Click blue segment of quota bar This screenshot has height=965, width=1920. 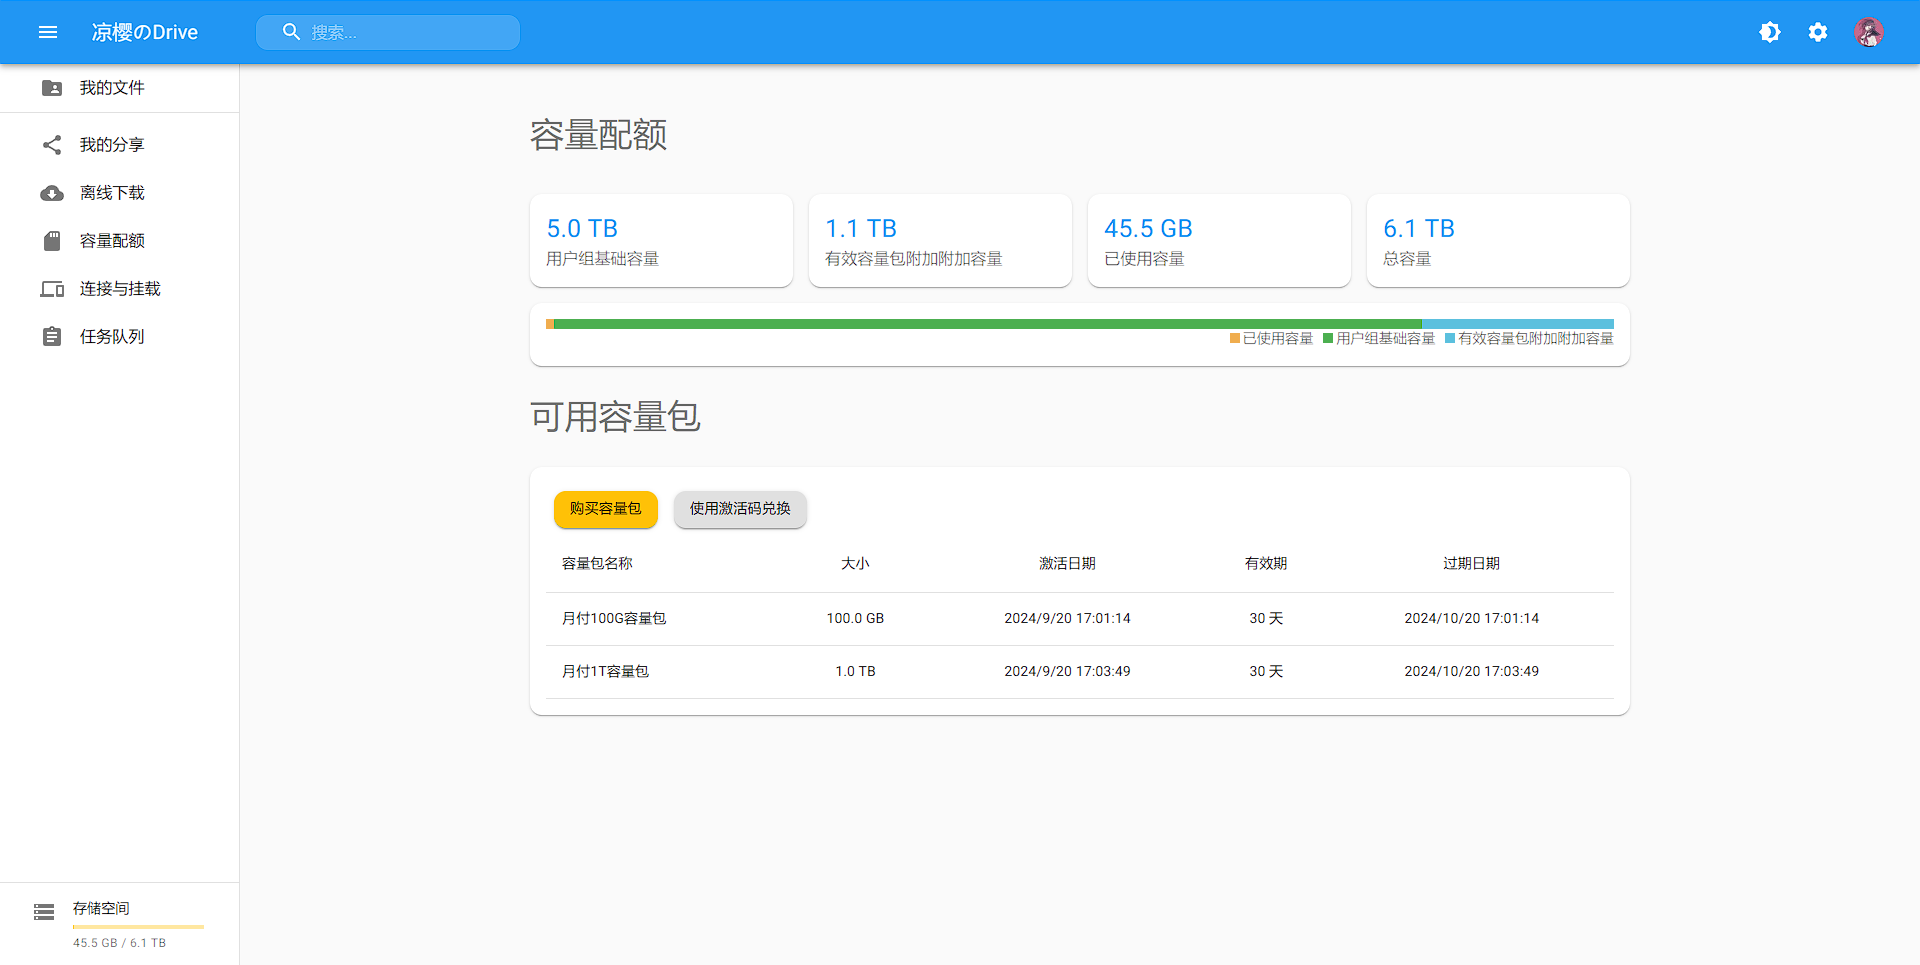click(x=1518, y=324)
